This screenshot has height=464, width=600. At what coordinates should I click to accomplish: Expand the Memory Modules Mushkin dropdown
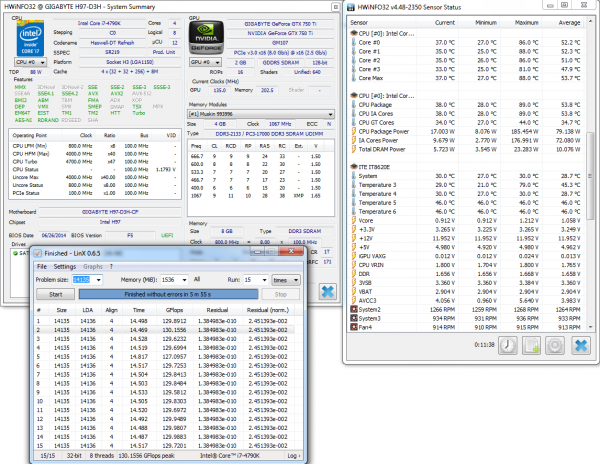point(261,114)
